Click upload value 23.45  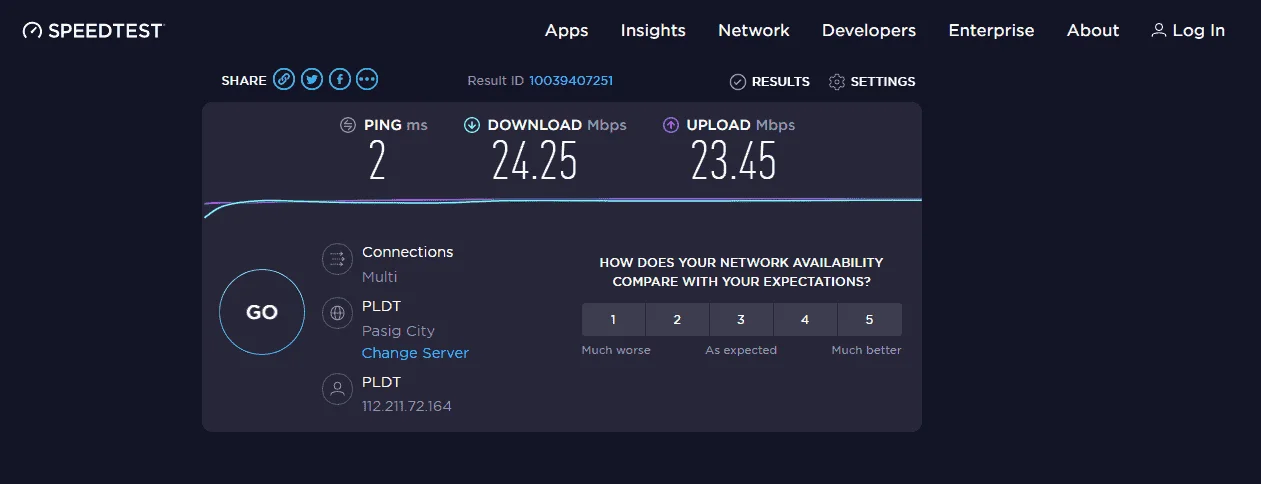tap(734, 160)
